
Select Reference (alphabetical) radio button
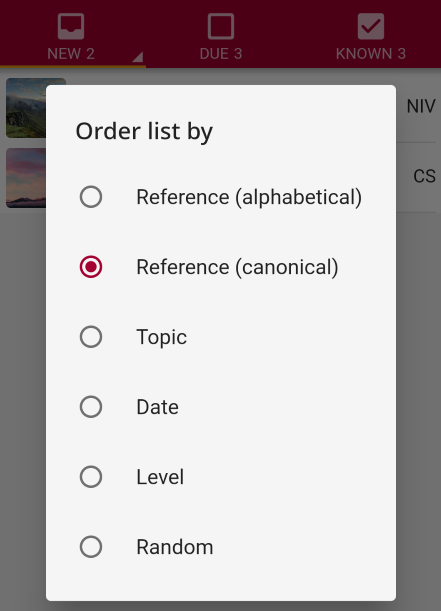(x=91, y=197)
